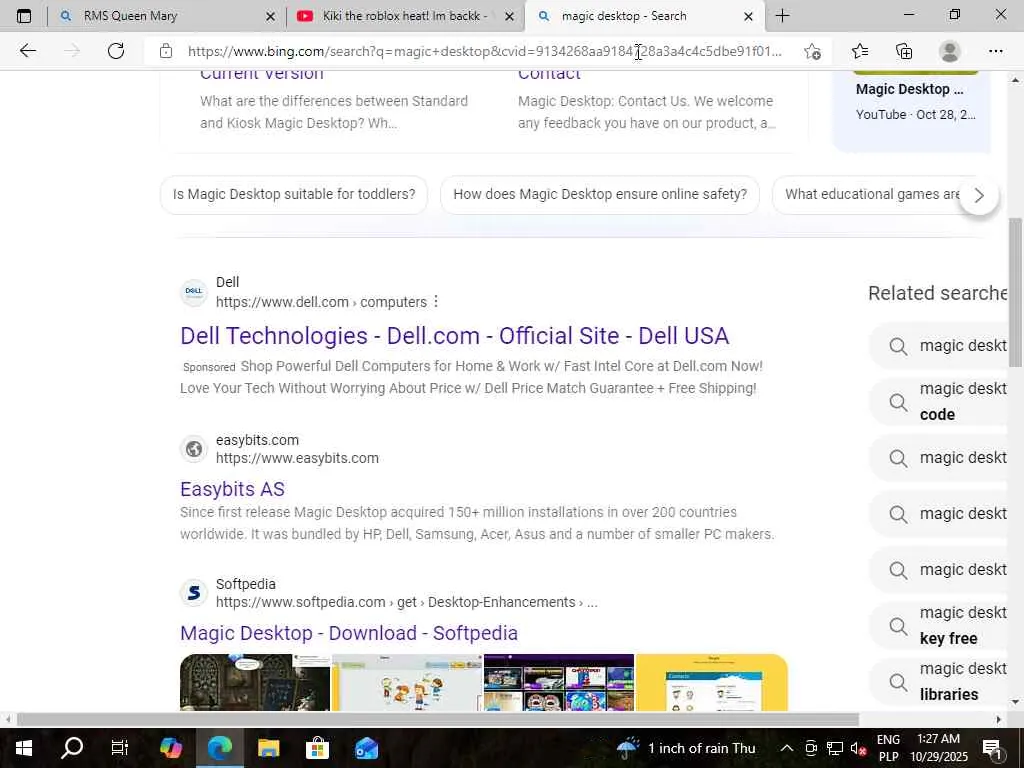Open Dell result options three-dot menu

coord(436,302)
